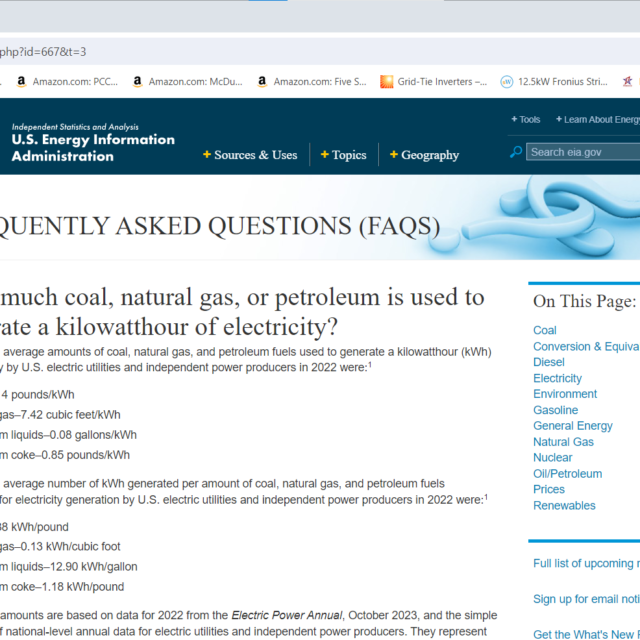Click the page question heading about kilowatthour
The image size is (640, 640).
point(242,312)
